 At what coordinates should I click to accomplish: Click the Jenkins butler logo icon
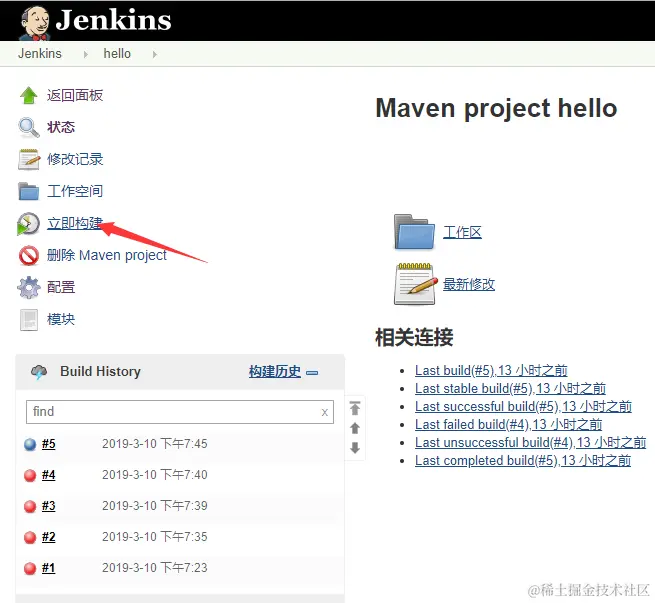[x=35, y=23]
